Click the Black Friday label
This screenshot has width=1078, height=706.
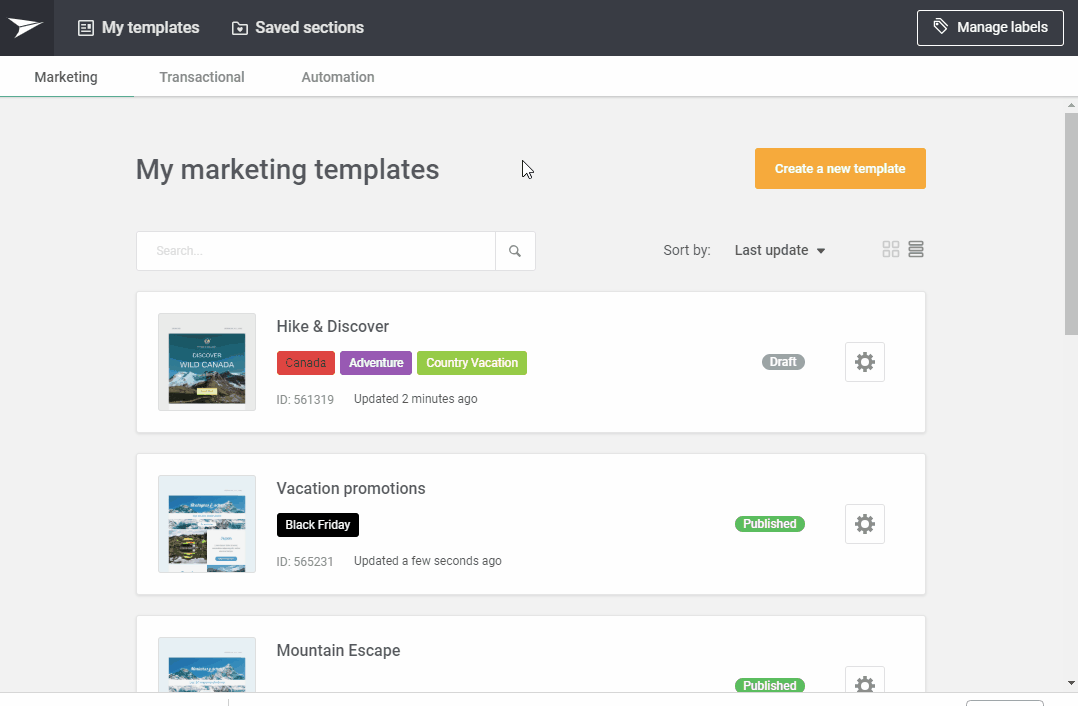point(318,525)
